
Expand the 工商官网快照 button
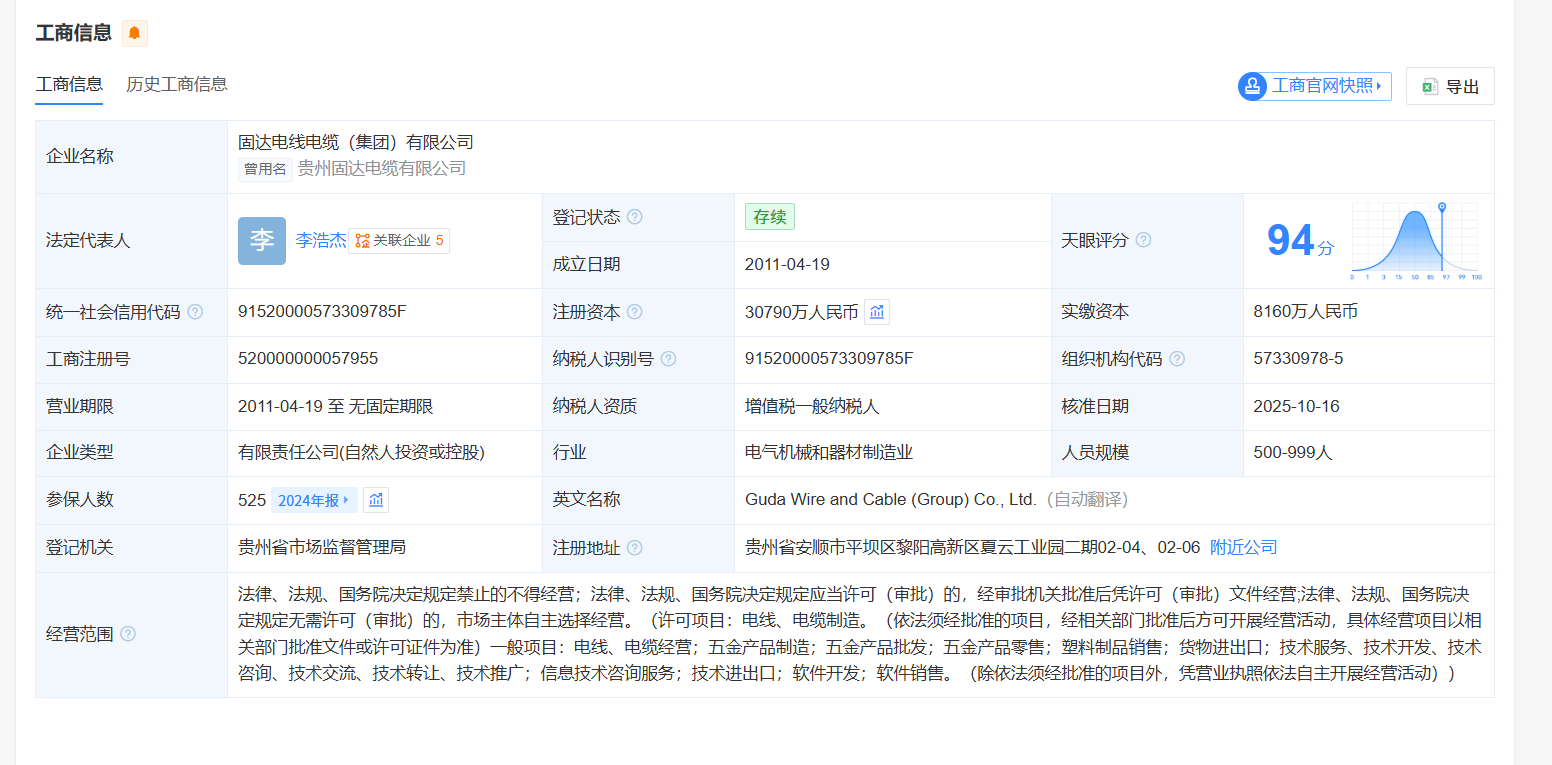(x=1315, y=86)
